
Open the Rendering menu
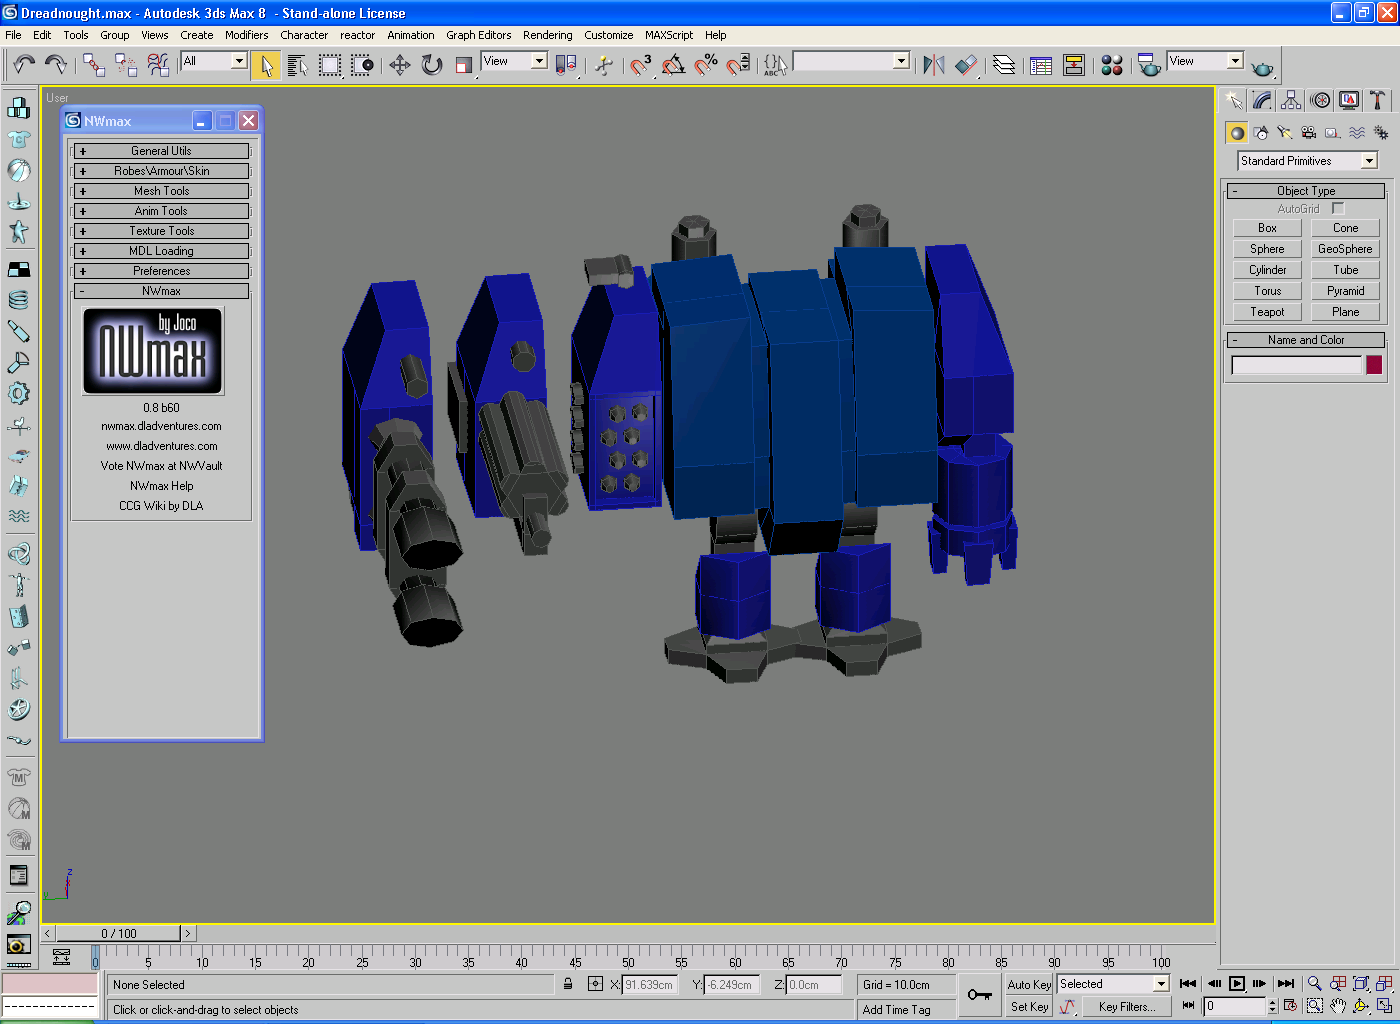547,35
